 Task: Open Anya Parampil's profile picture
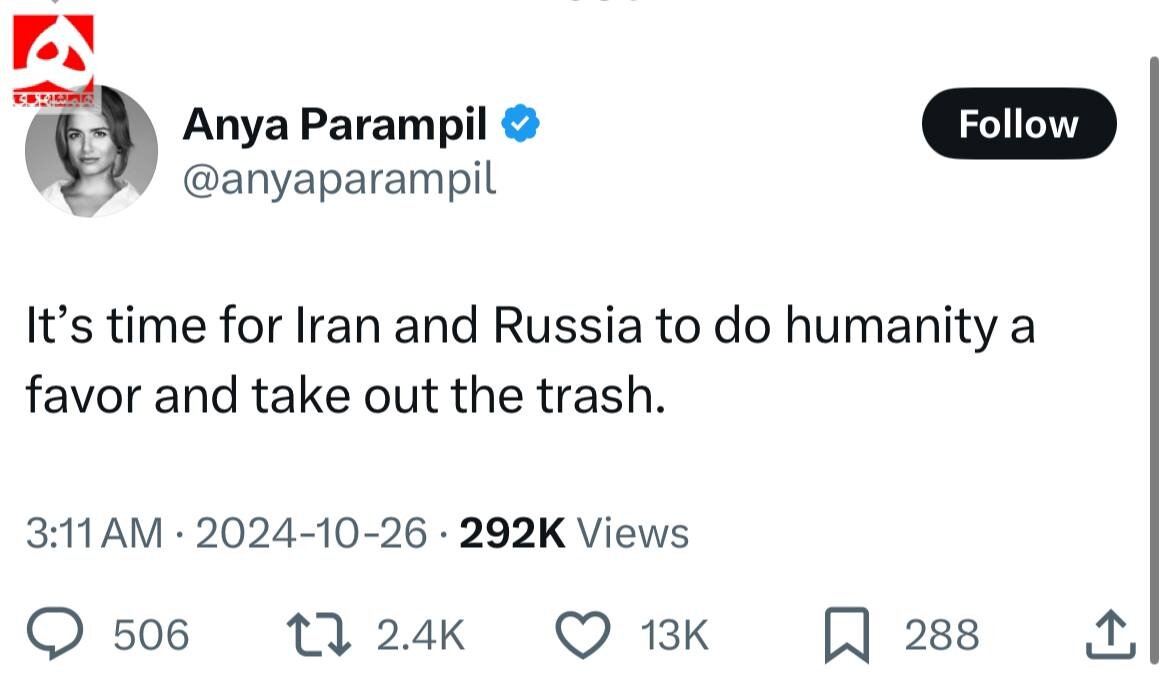pos(91,153)
